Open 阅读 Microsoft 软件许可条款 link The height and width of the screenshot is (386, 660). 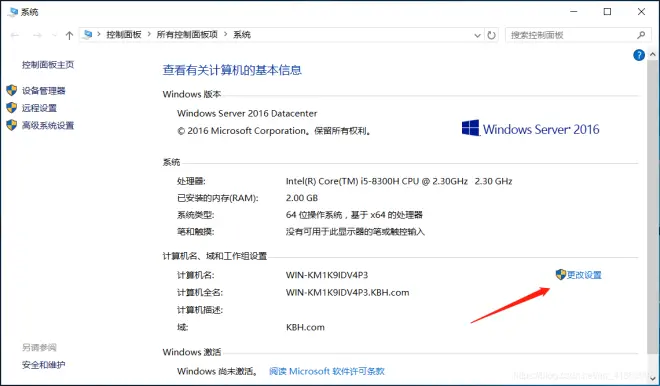click(327, 371)
